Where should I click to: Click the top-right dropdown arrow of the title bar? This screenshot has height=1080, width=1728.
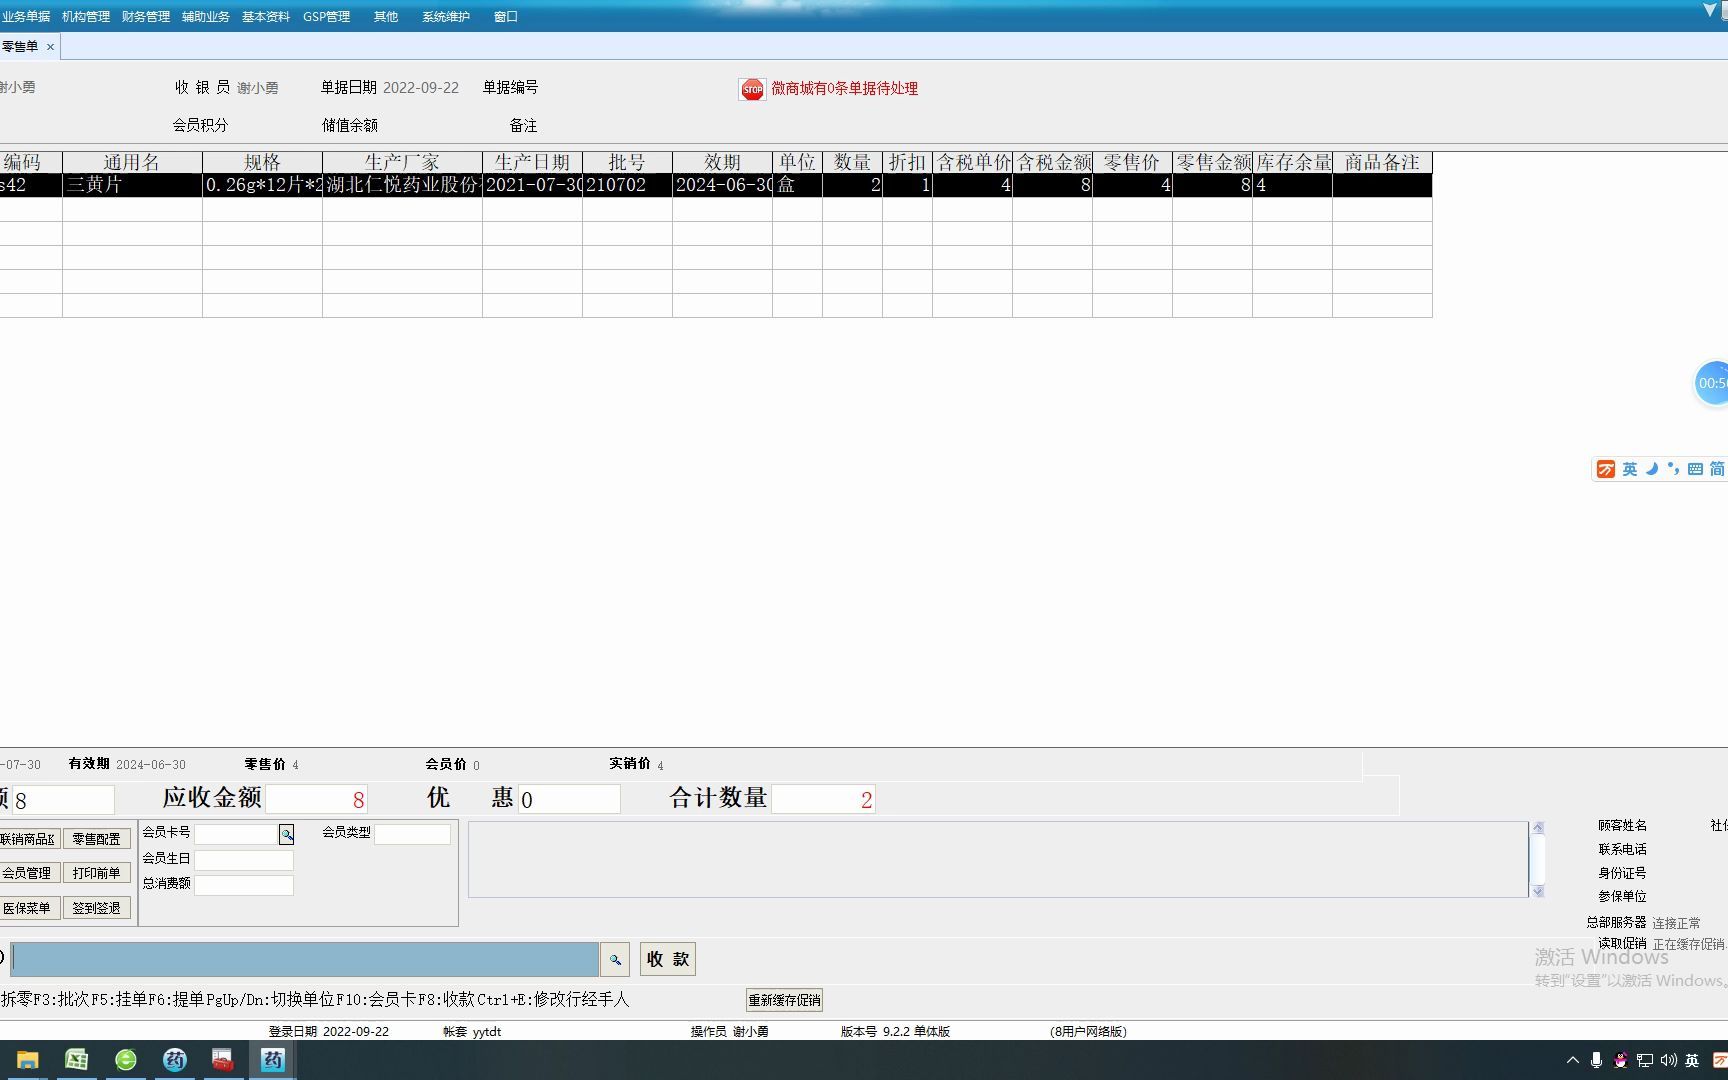pos(1709,11)
